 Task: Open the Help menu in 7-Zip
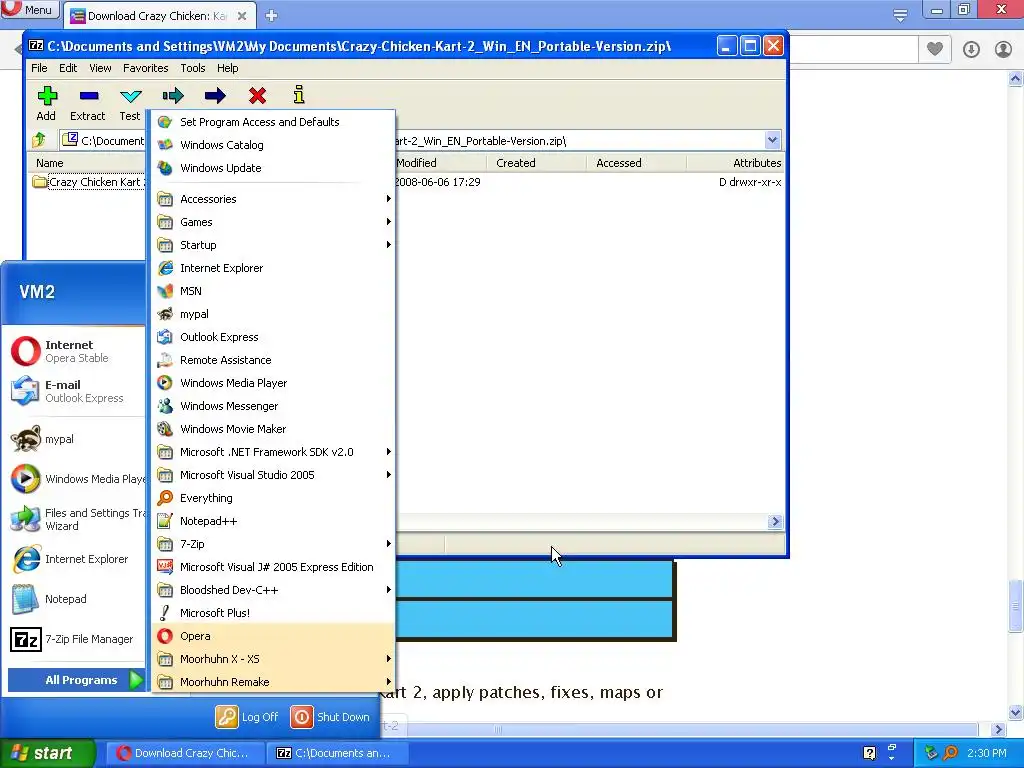(x=227, y=68)
